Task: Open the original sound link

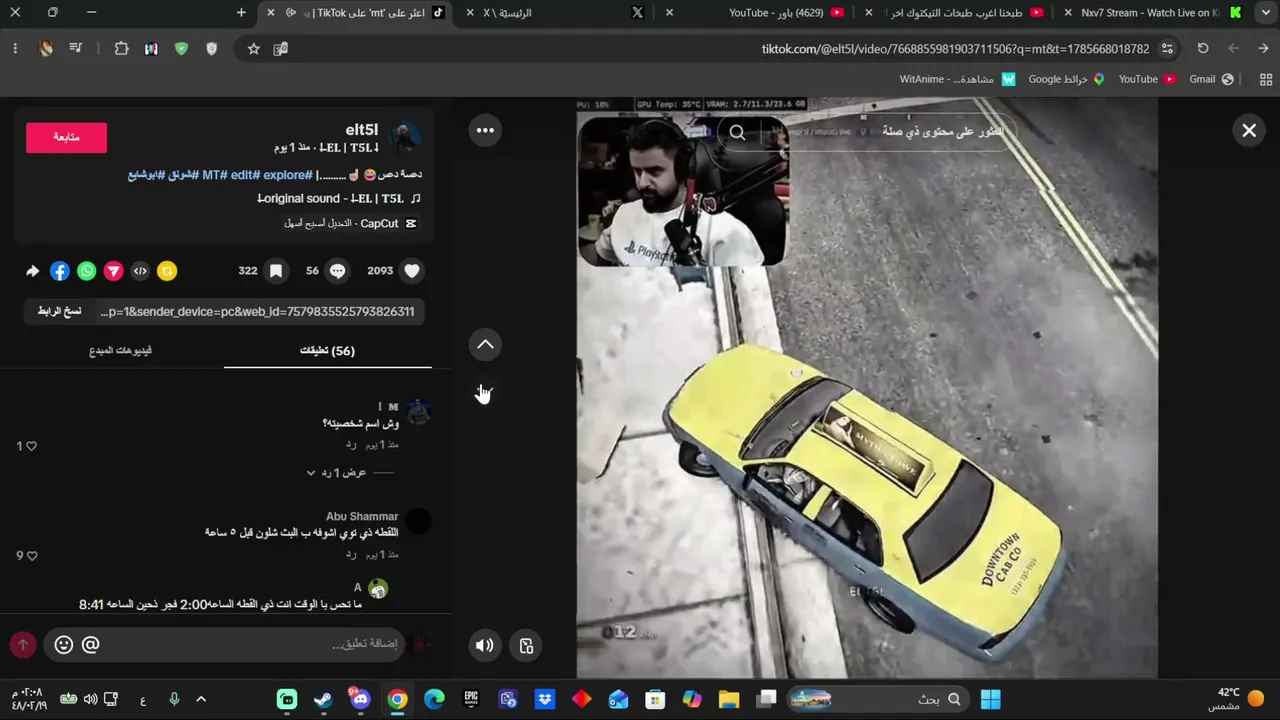Action: (x=339, y=199)
